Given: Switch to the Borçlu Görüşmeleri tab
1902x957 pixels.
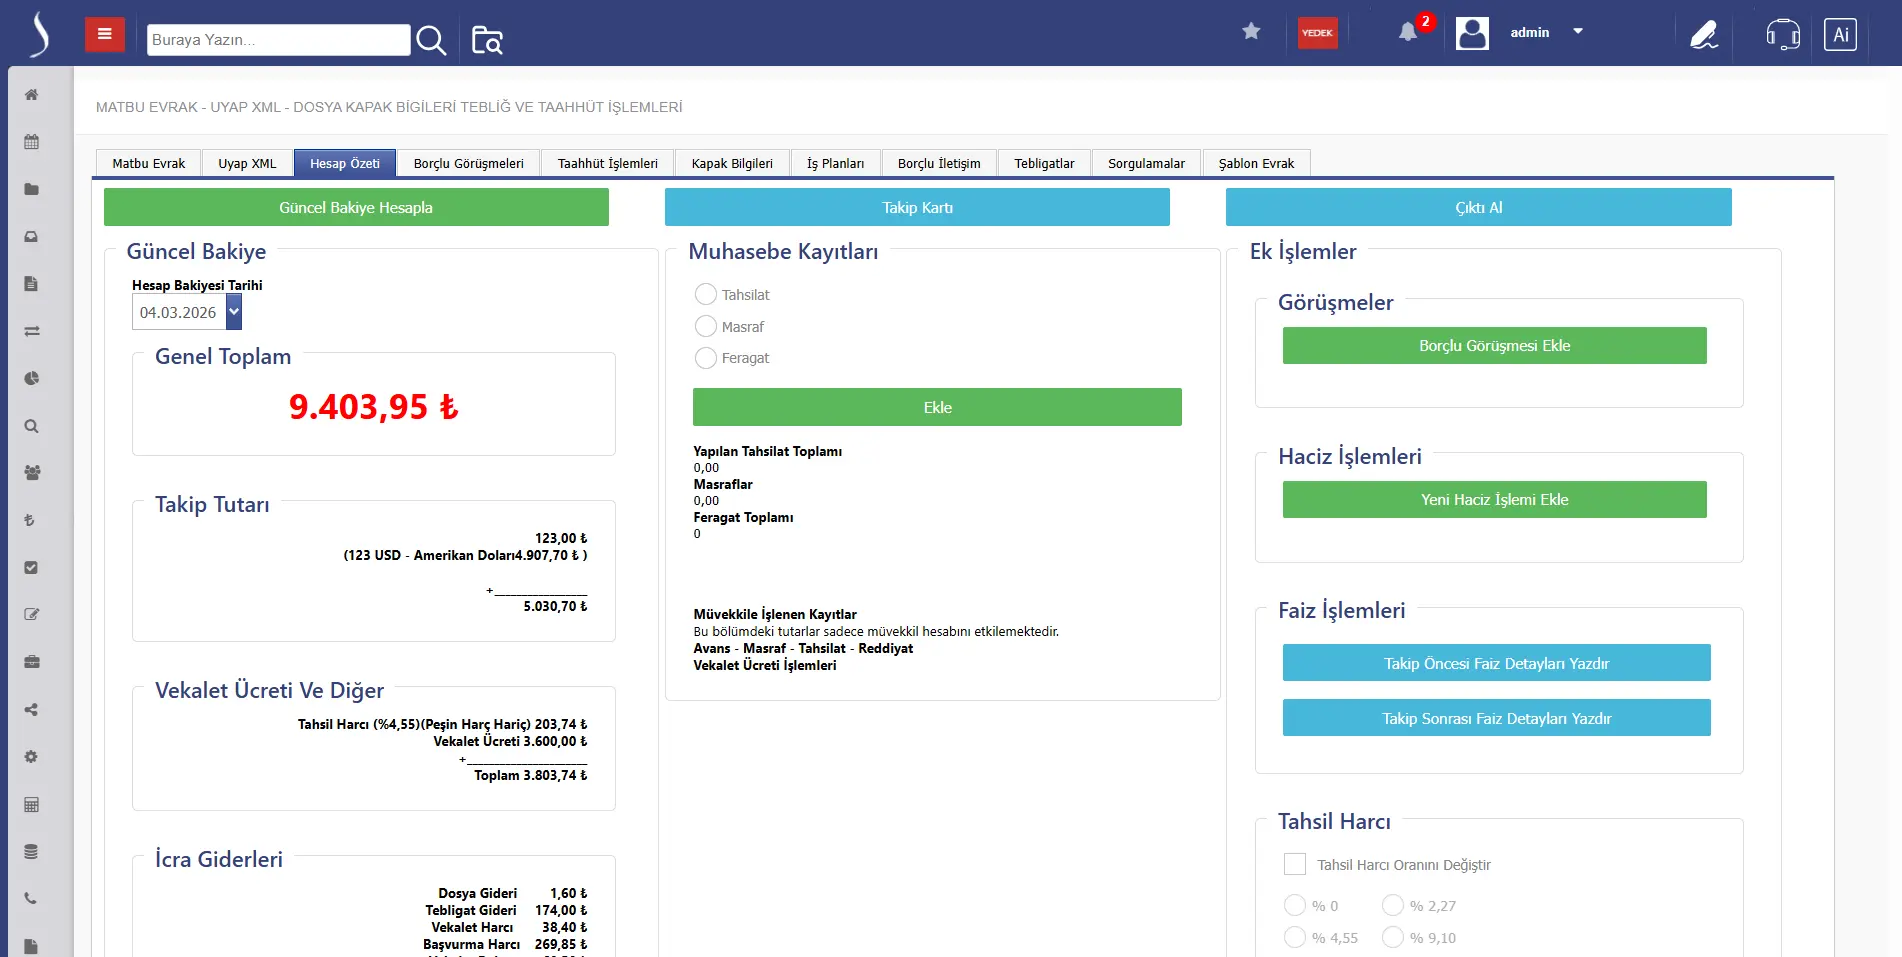Looking at the screenshot, I should pyautogui.click(x=468, y=164).
